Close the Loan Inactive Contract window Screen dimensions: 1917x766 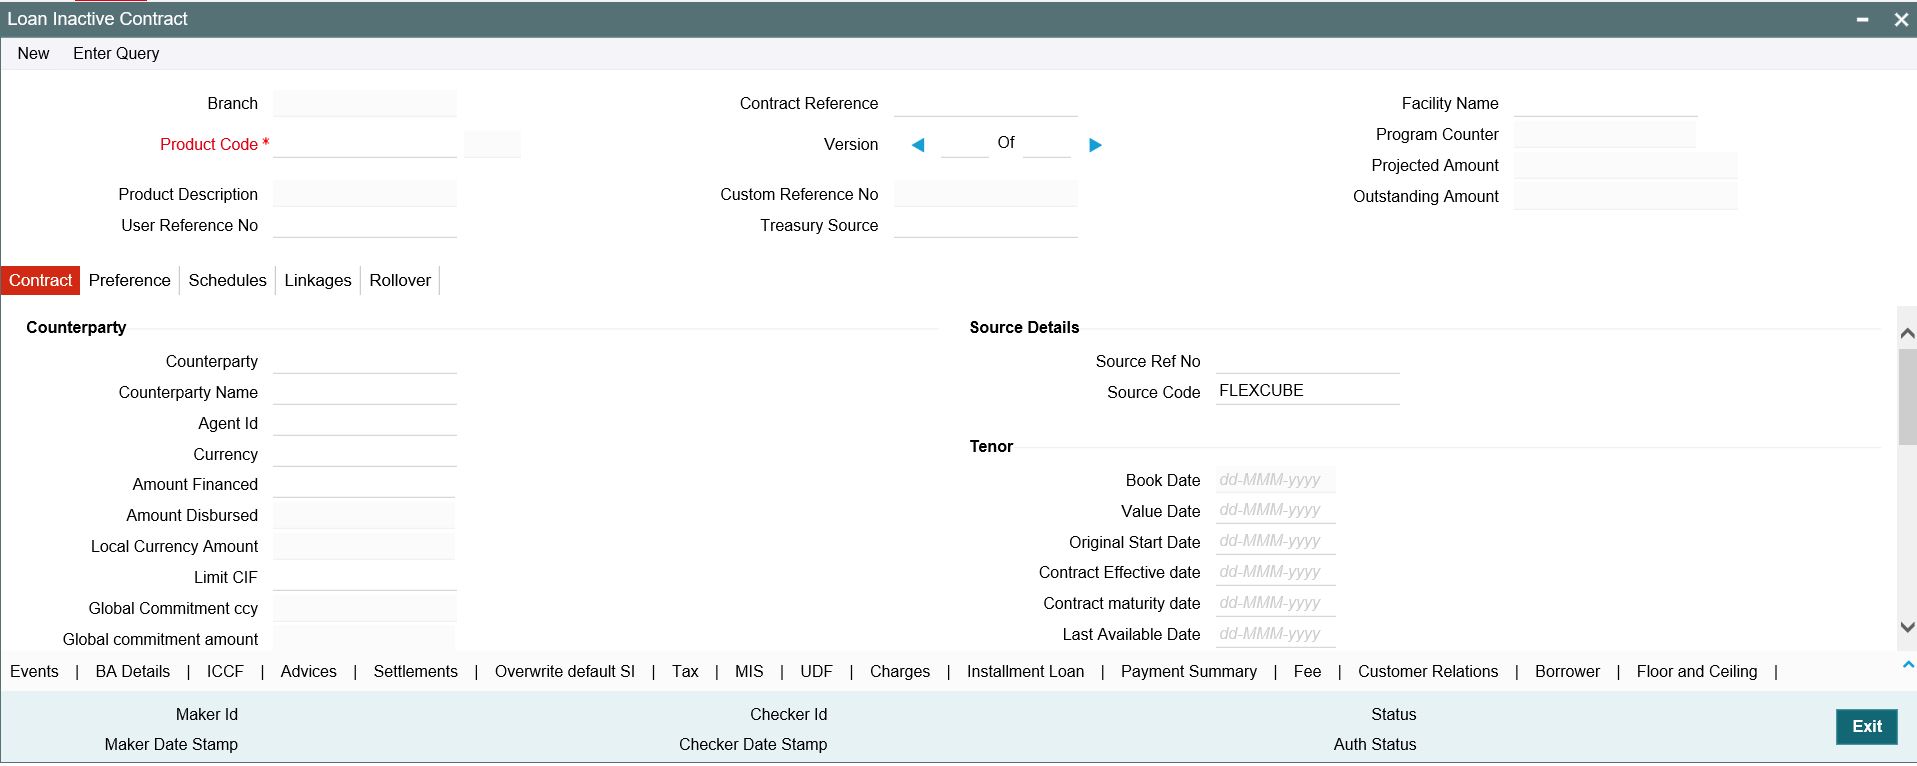[1901, 20]
